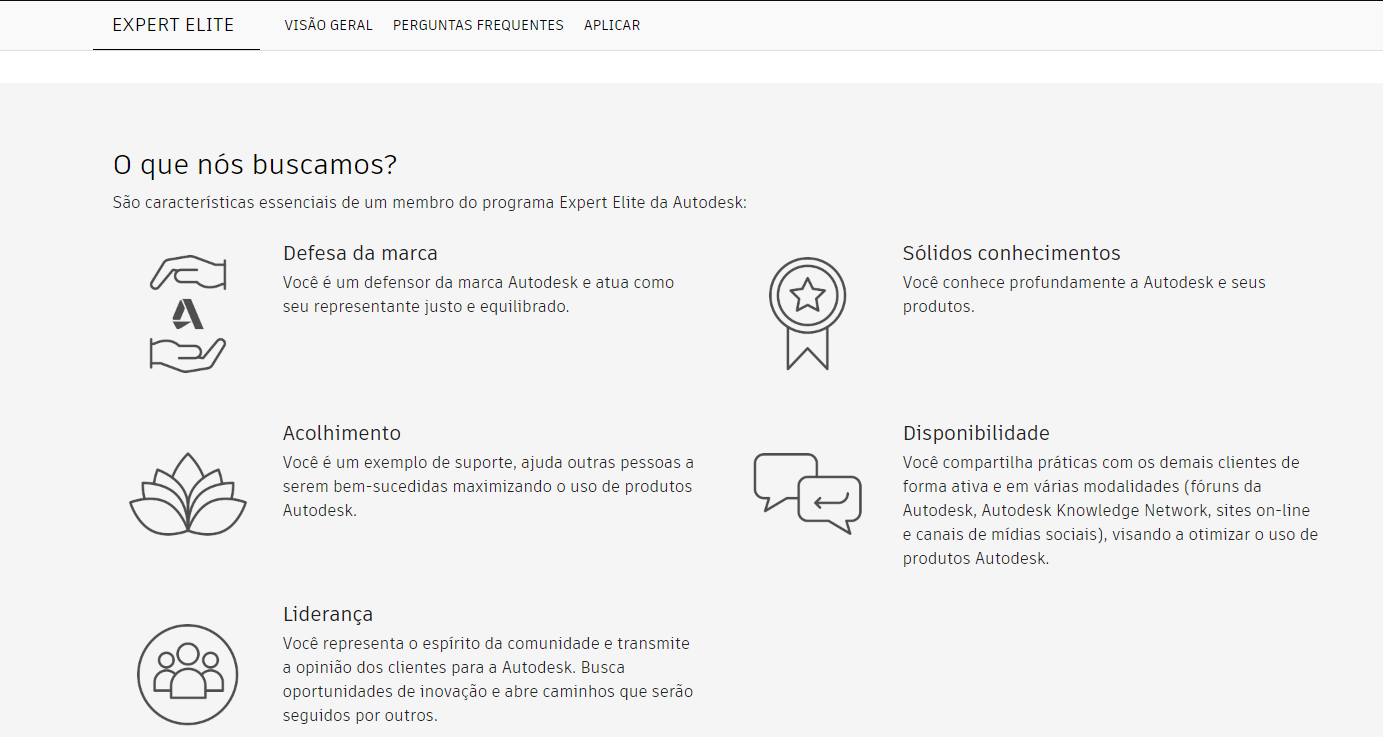Click the "Você representa o espírito da comunidade" paragraph
Viewport: 1383px width, 737px height.
tap(488, 679)
